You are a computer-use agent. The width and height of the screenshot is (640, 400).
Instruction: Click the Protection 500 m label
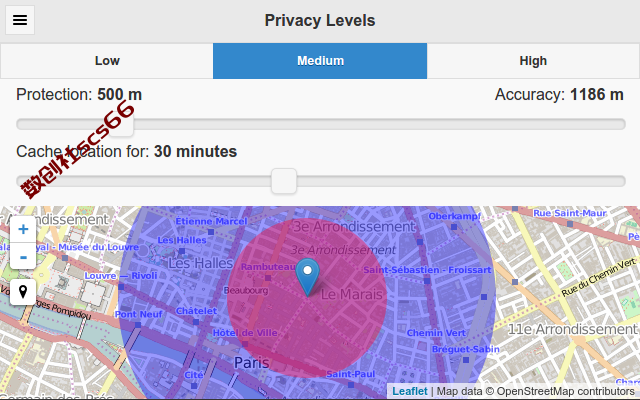click(x=79, y=95)
